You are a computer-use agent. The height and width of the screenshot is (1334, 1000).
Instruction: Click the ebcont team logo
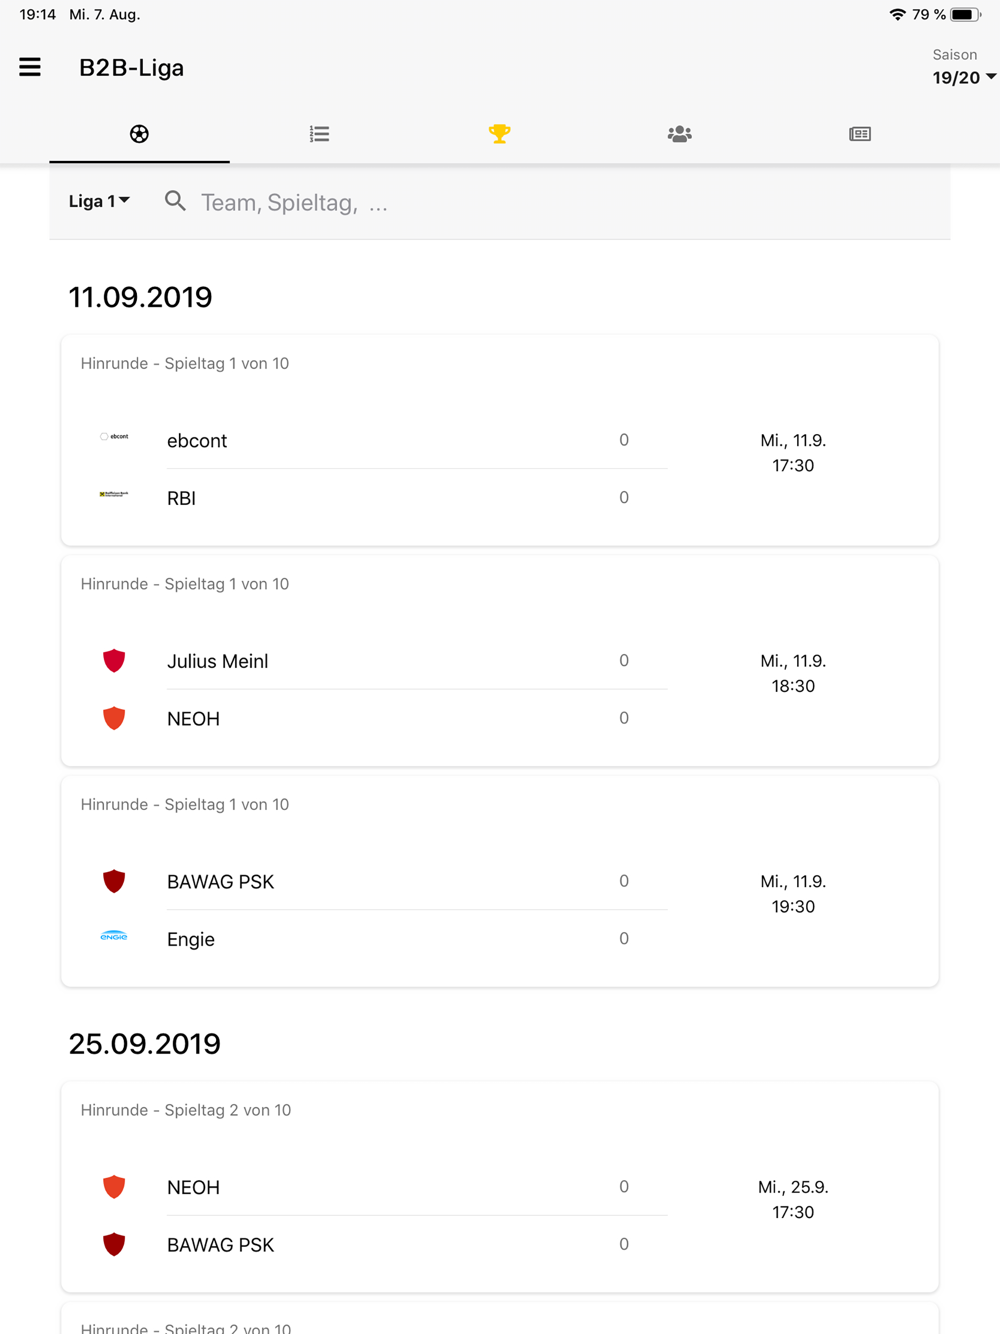tap(114, 437)
